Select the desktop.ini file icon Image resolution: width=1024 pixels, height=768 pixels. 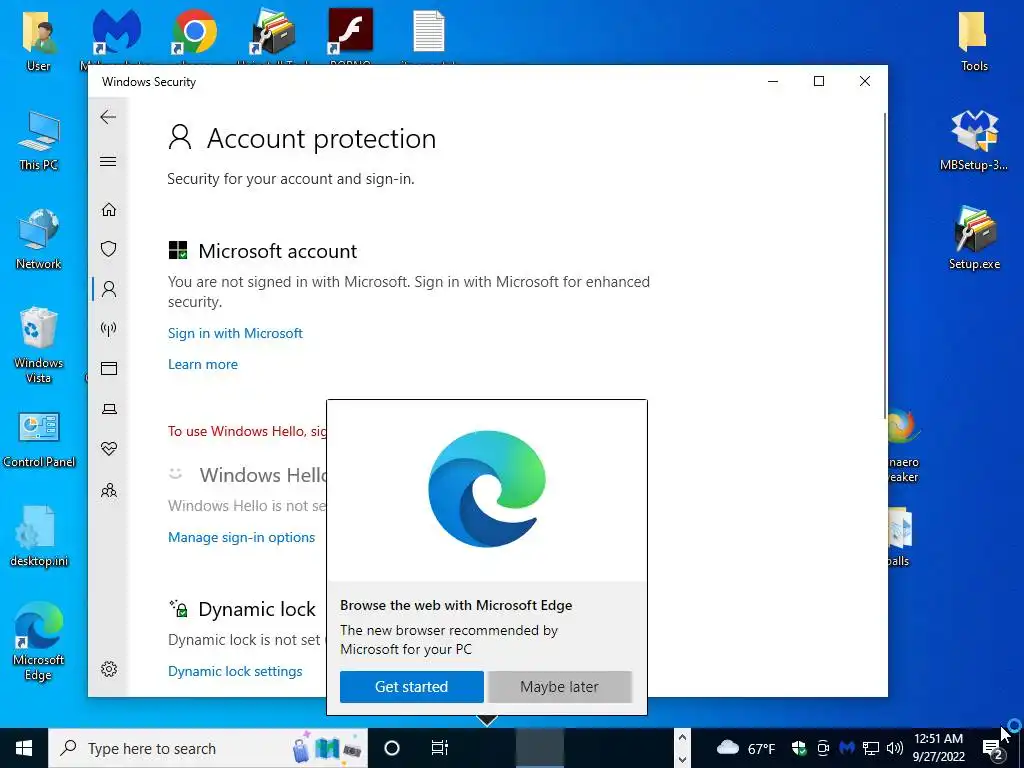pos(39,537)
